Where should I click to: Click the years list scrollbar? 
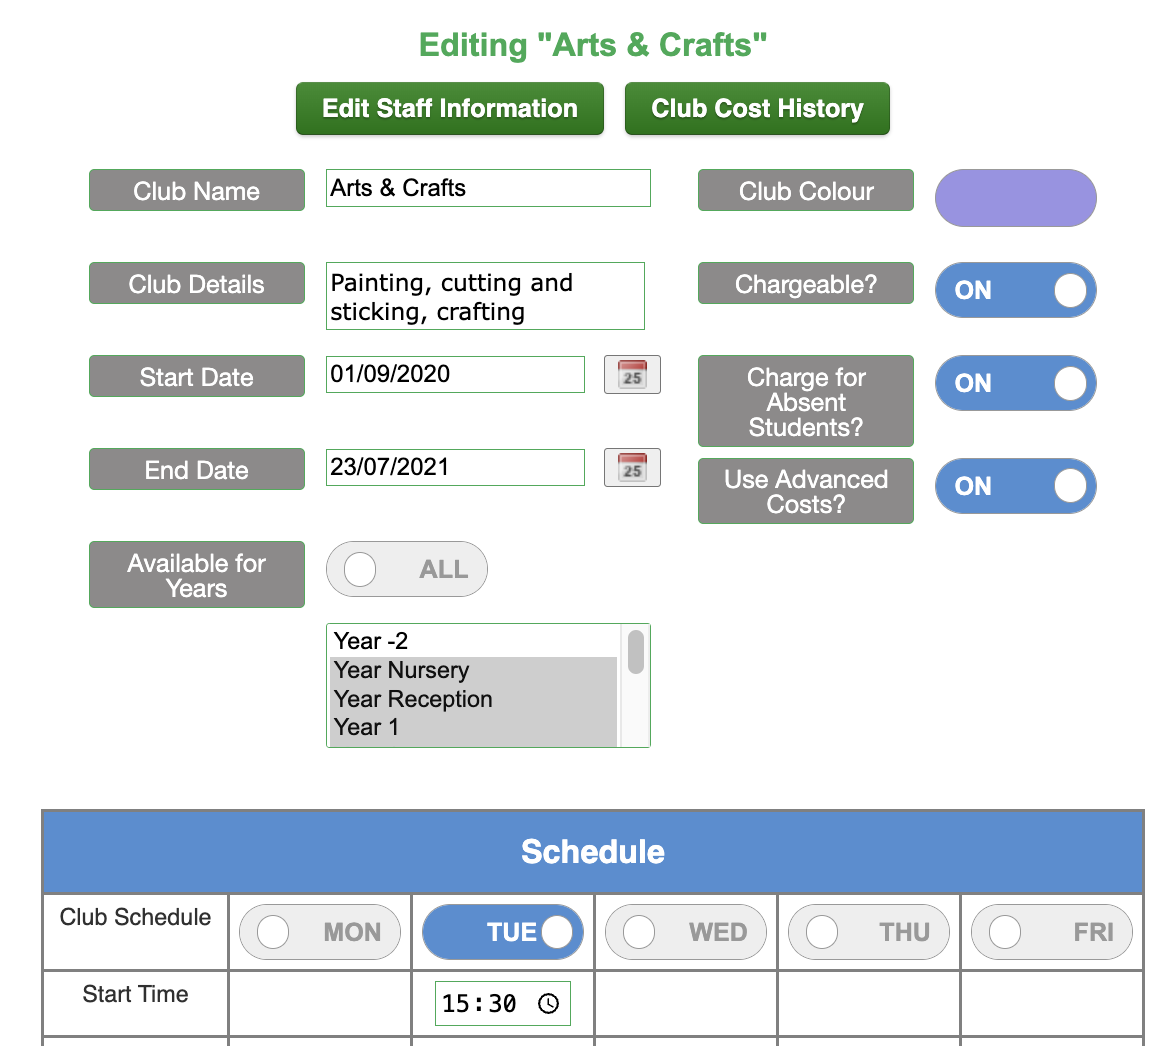pyautogui.click(x=635, y=686)
